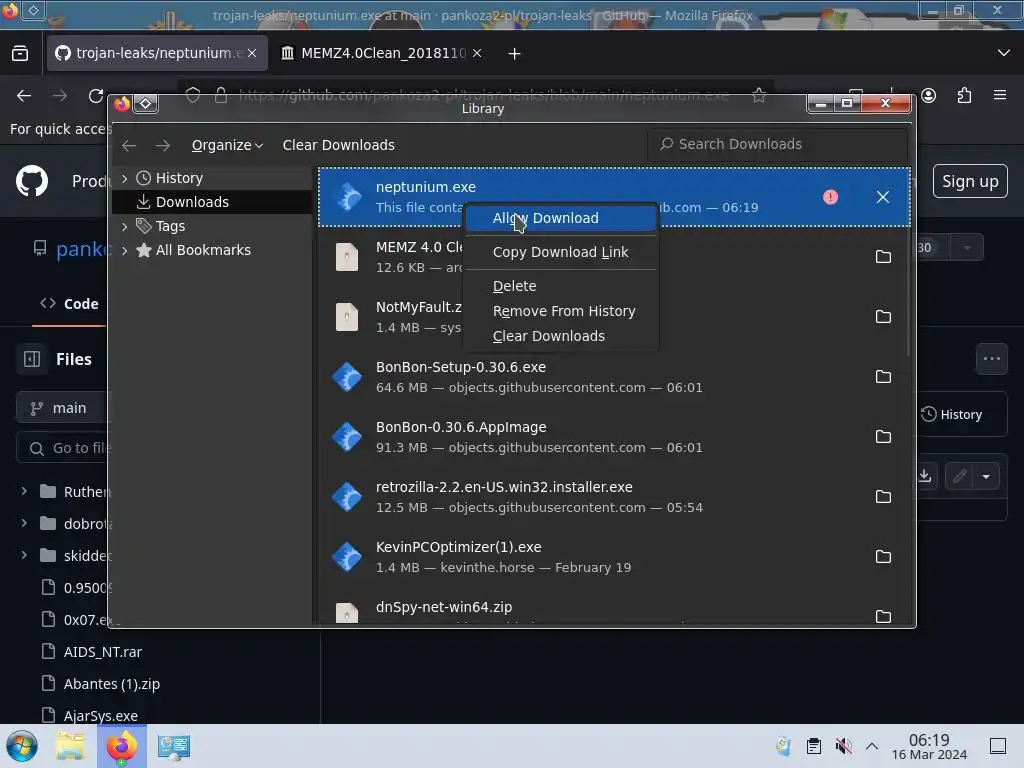Click Sign up on GitHub page
1024x768 pixels.
click(970, 181)
